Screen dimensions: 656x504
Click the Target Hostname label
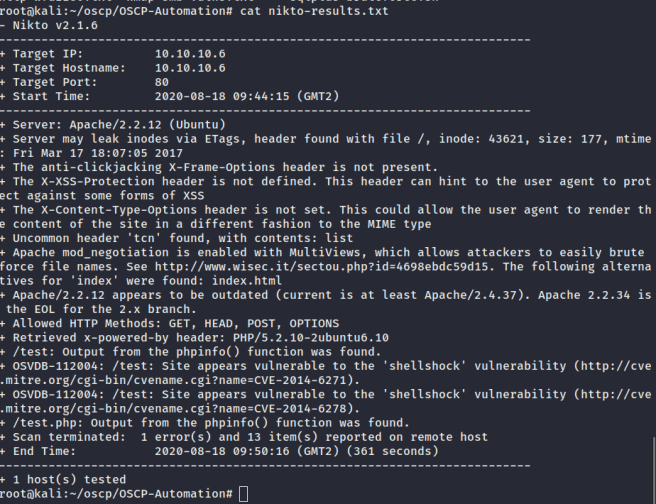coord(69,67)
